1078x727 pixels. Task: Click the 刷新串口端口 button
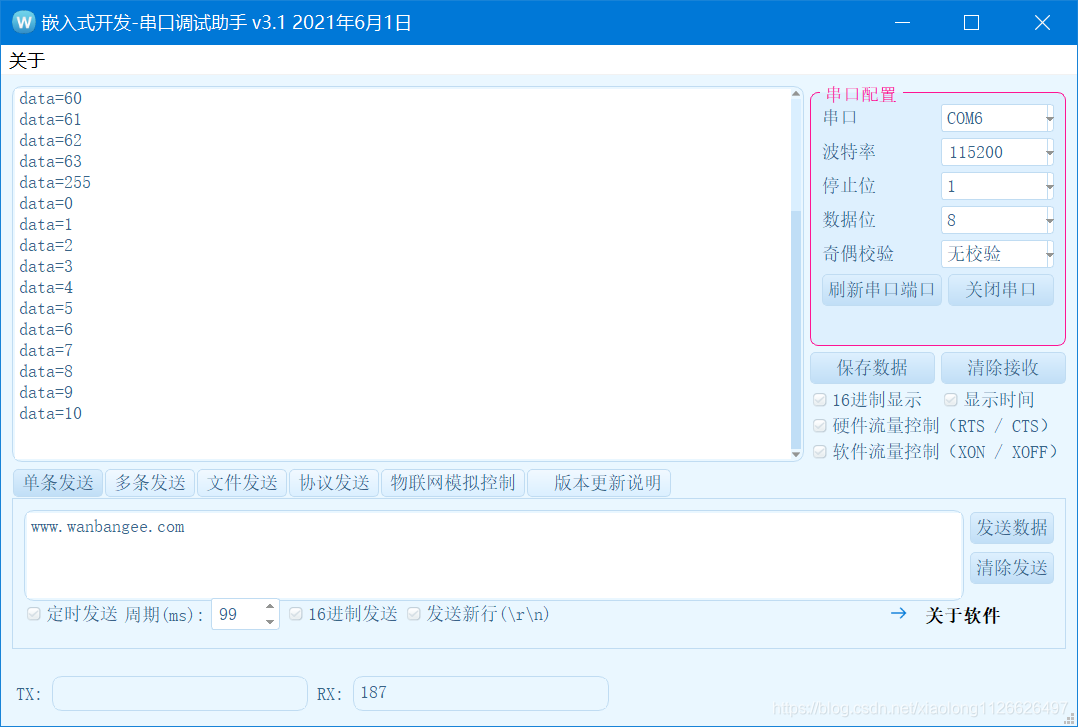tap(881, 290)
